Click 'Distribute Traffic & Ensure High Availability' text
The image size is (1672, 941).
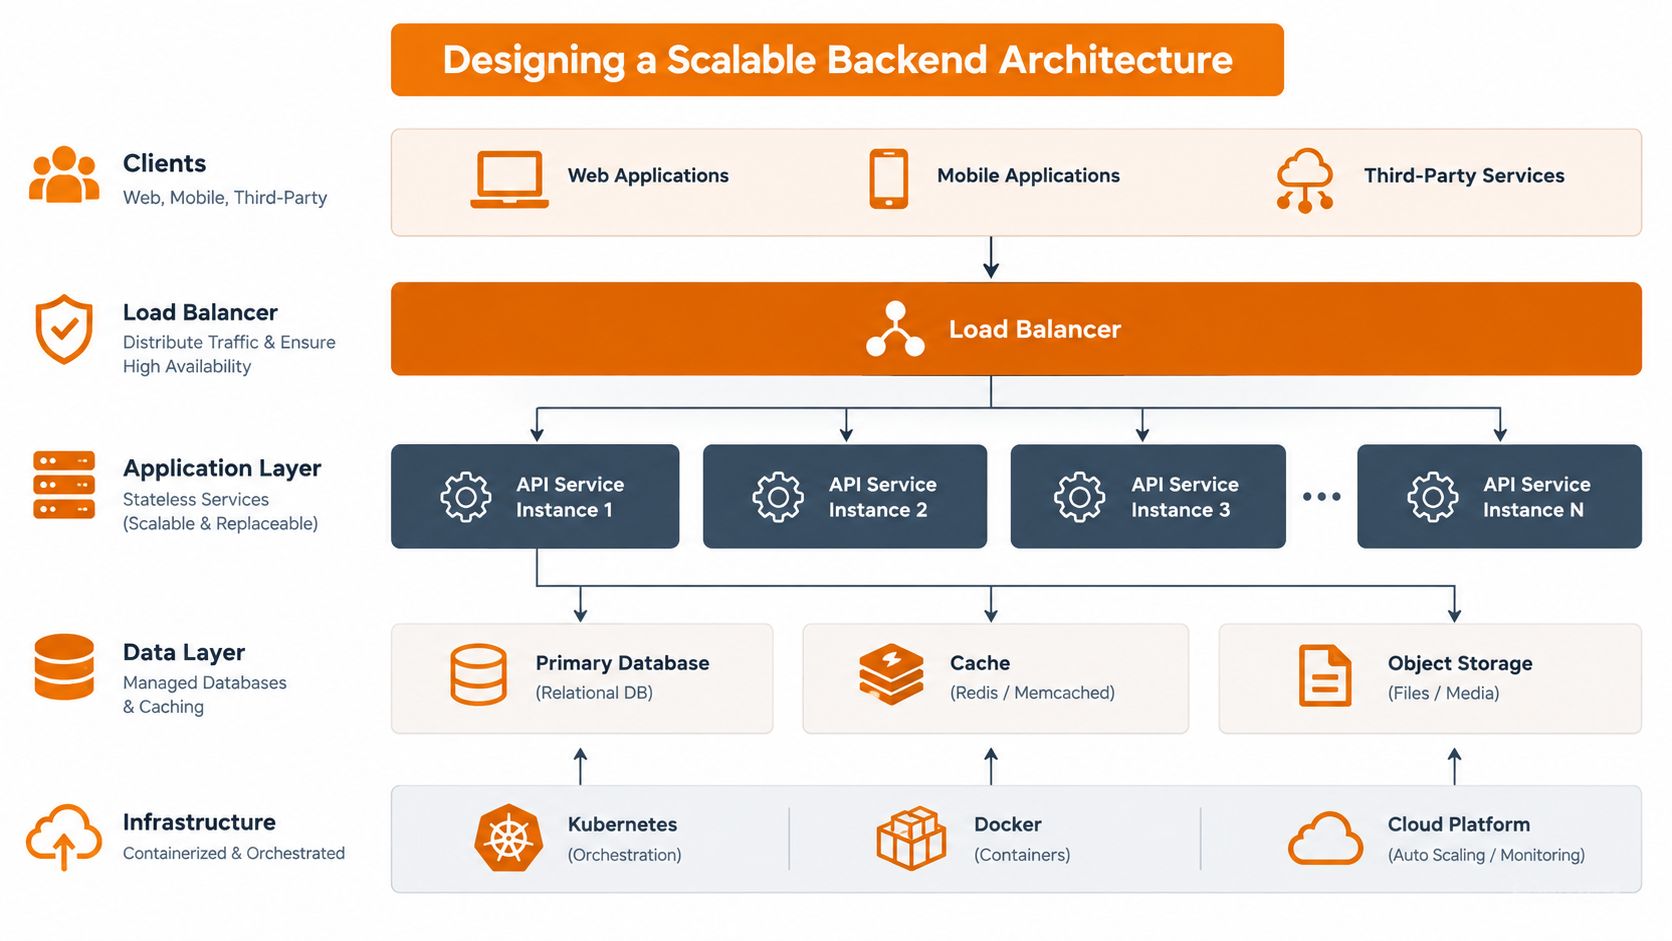coord(229,354)
